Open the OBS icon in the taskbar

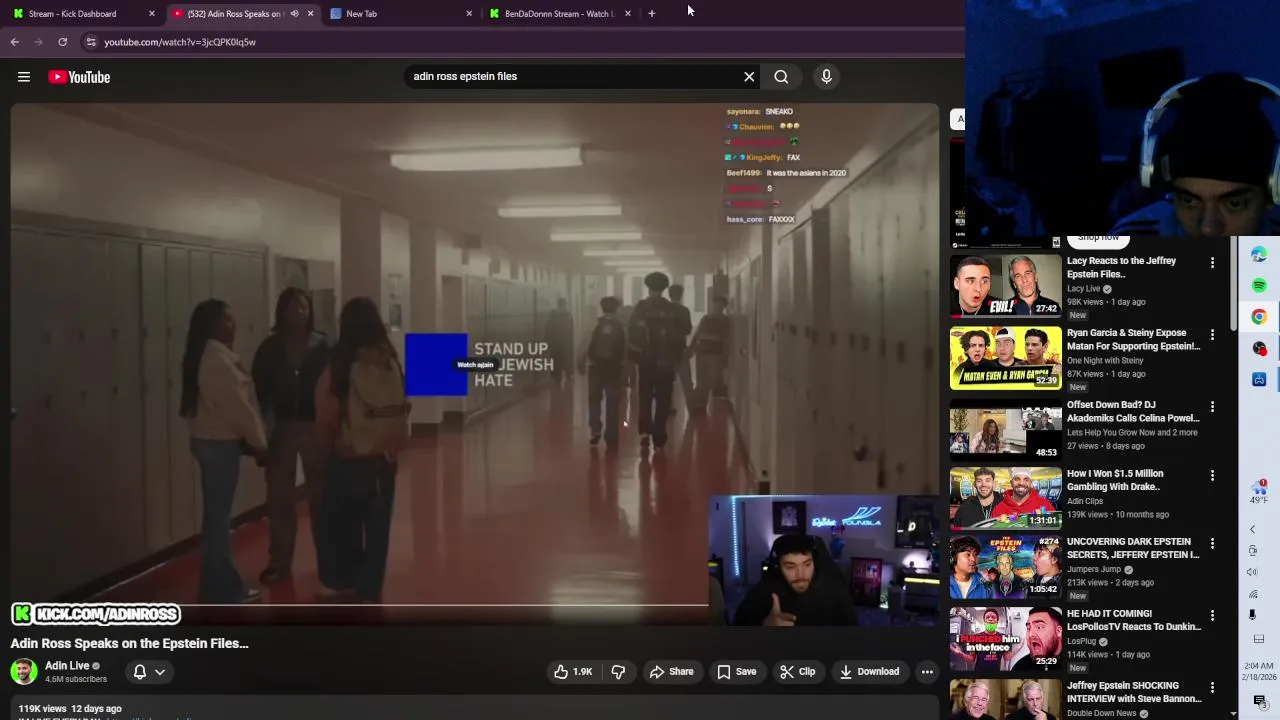coord(1259,348)
